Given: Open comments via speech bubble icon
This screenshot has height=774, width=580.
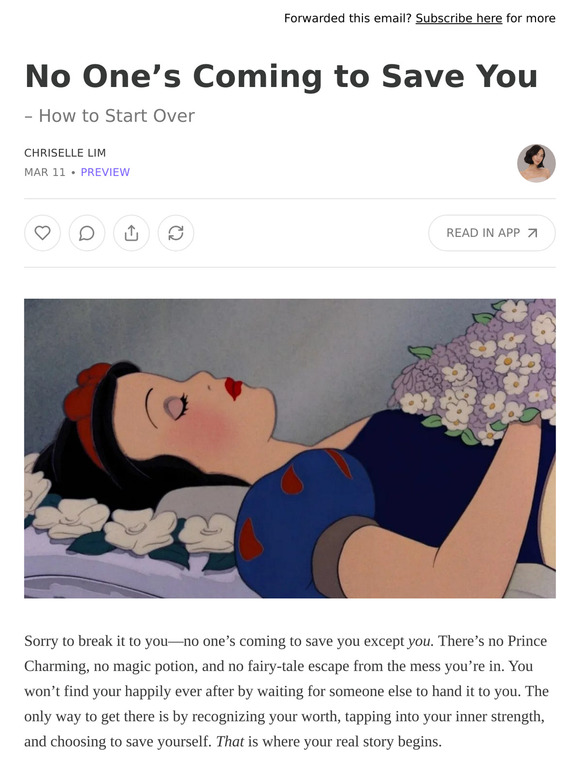Looking at the screenshot, I should 87,232.
